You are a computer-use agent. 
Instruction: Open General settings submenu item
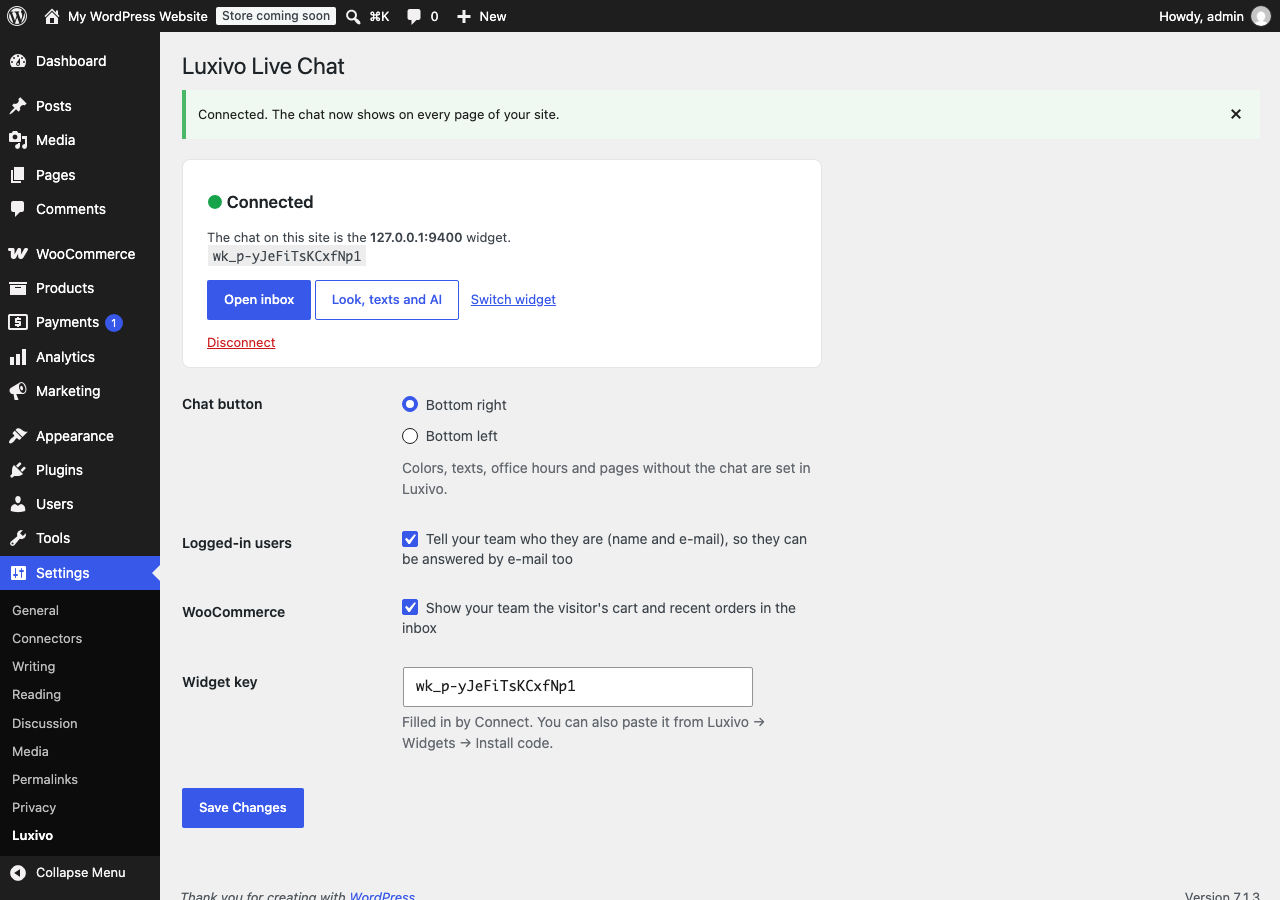click(x=80, y=610)
